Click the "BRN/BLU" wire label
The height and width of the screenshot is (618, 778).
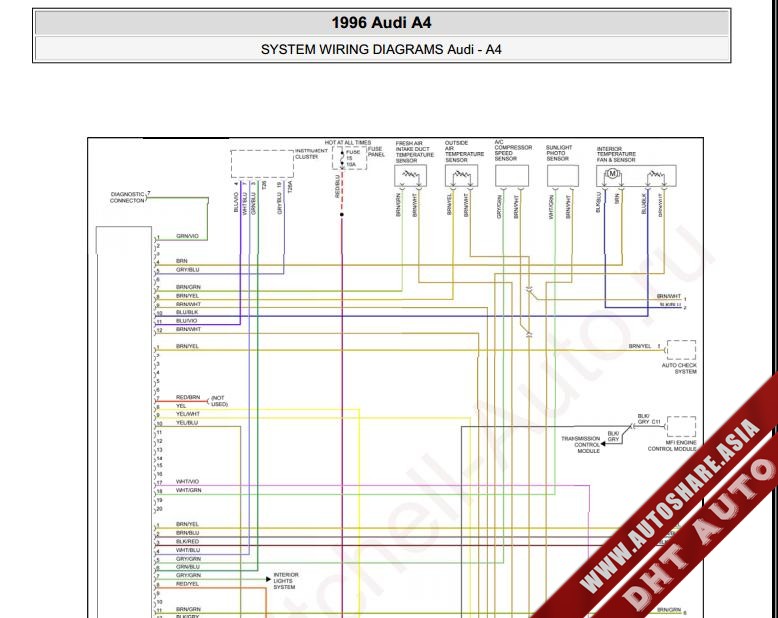pyautogui.click(x=188, y=533)
